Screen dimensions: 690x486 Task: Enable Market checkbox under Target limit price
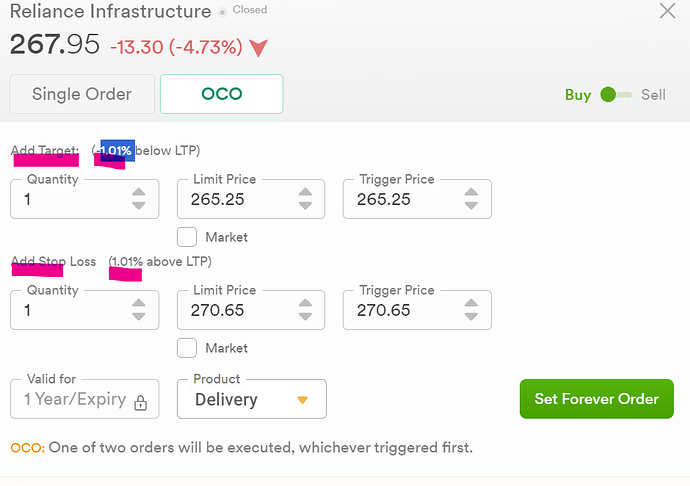point(187,237)
